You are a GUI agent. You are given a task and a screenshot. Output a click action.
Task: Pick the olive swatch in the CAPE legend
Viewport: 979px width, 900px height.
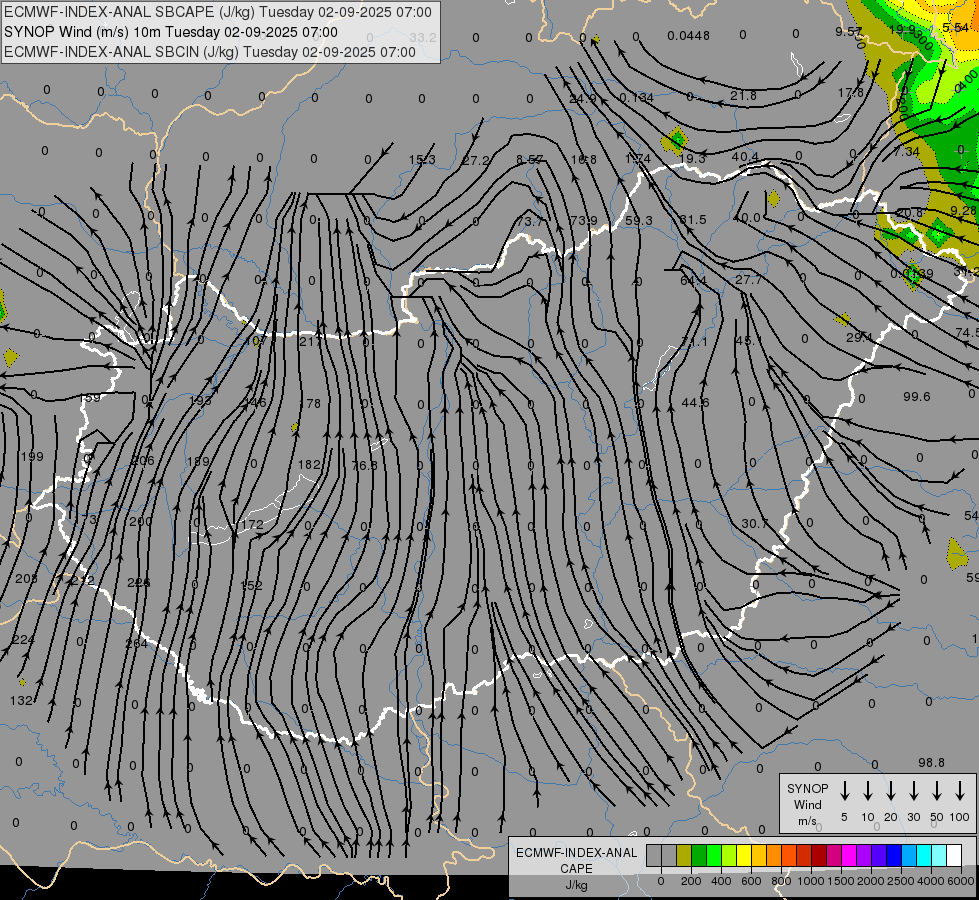[x=684, y=856]
